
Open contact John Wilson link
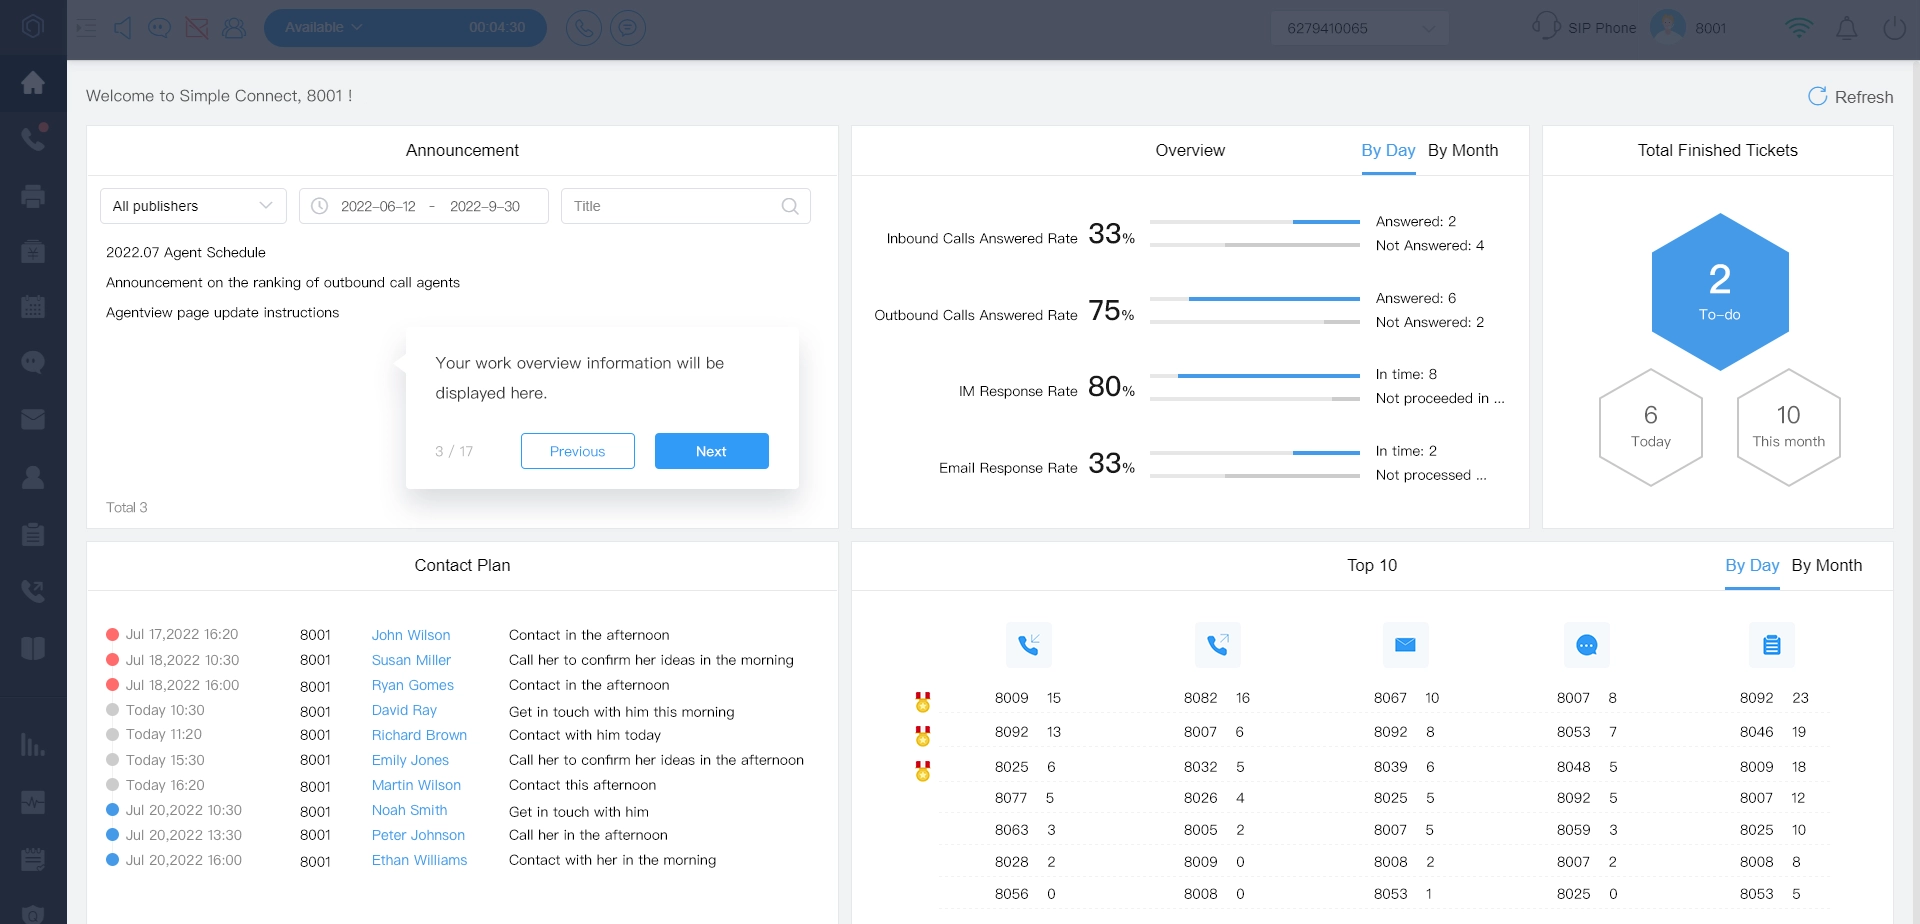point(411,635)
